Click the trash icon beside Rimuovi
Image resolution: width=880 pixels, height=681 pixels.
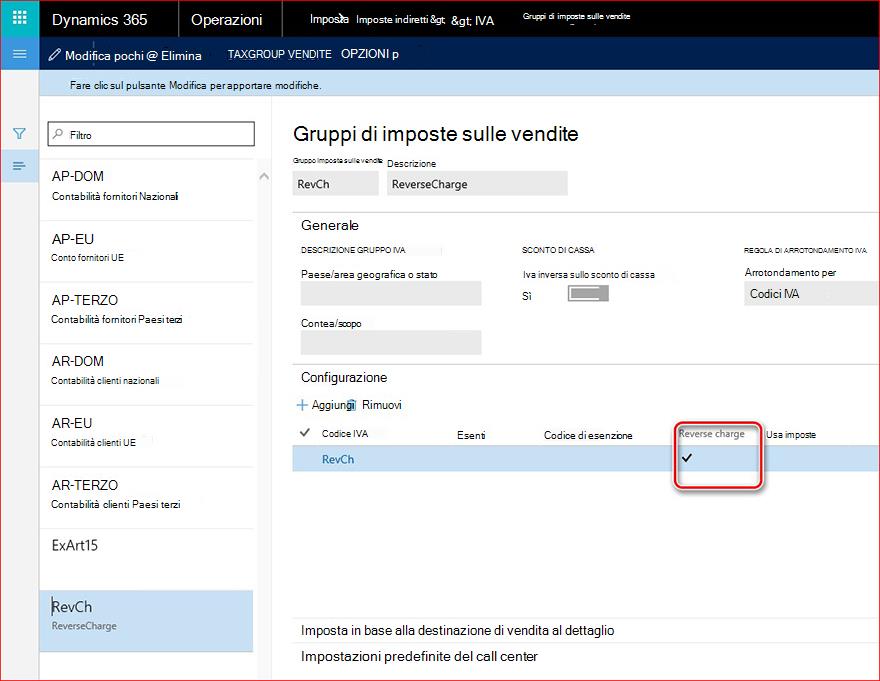click(x=353, y=405)
